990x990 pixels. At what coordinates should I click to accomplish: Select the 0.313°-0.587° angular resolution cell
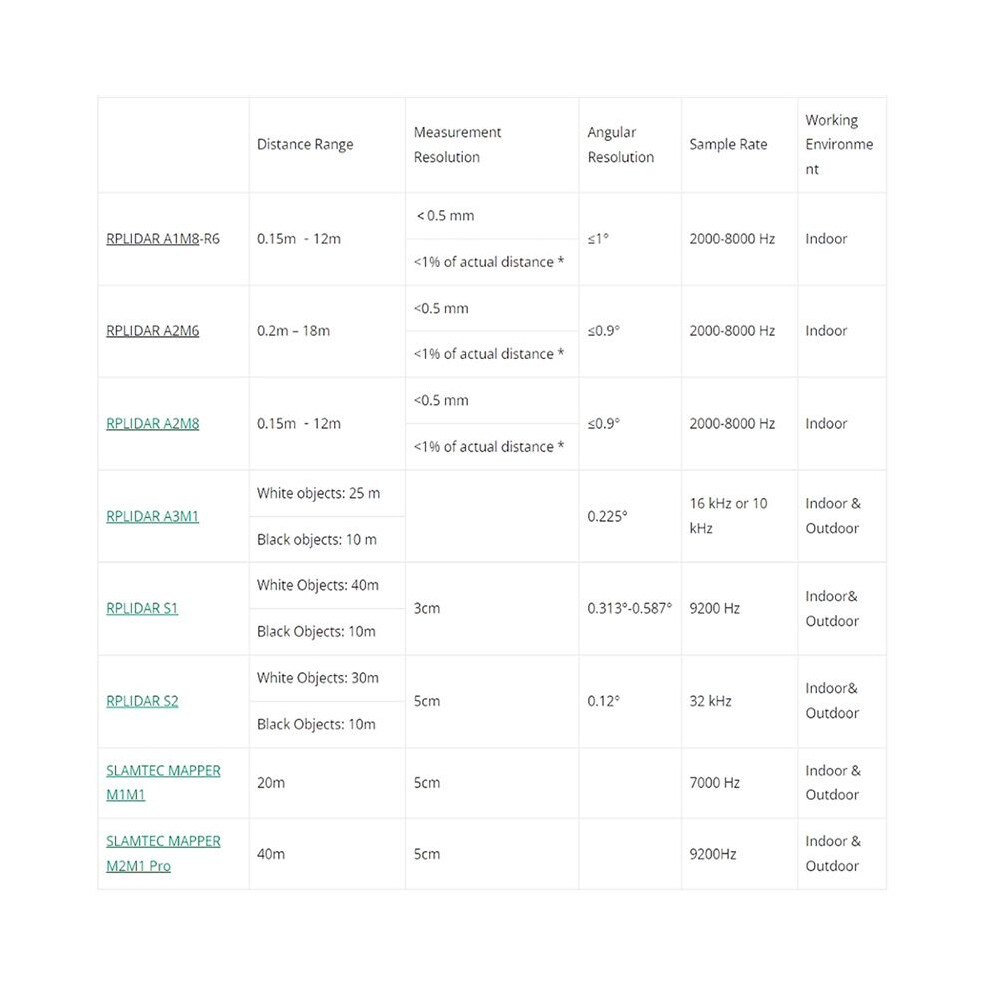coord(629,608)
